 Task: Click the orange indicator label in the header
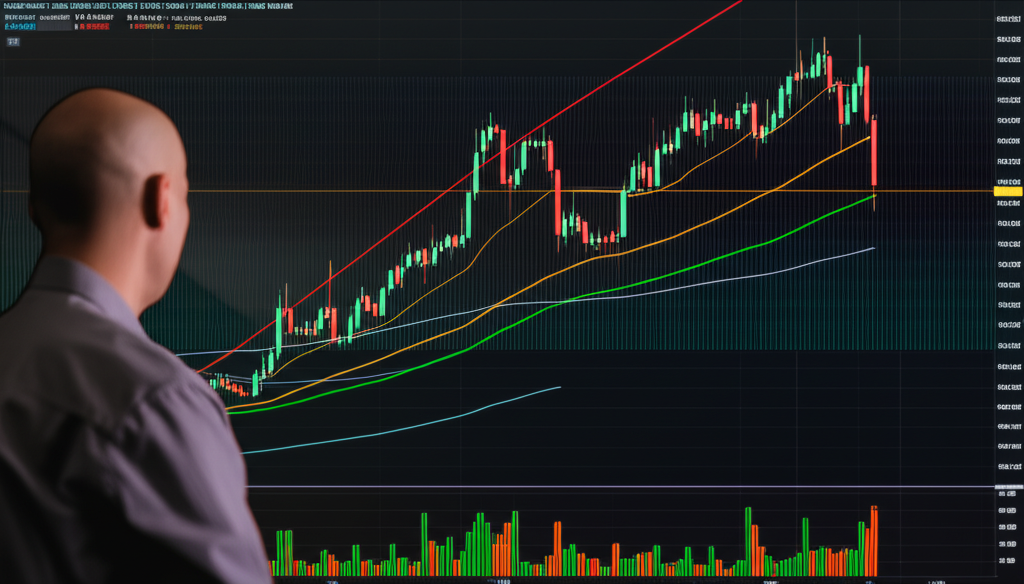coord(188,28)
